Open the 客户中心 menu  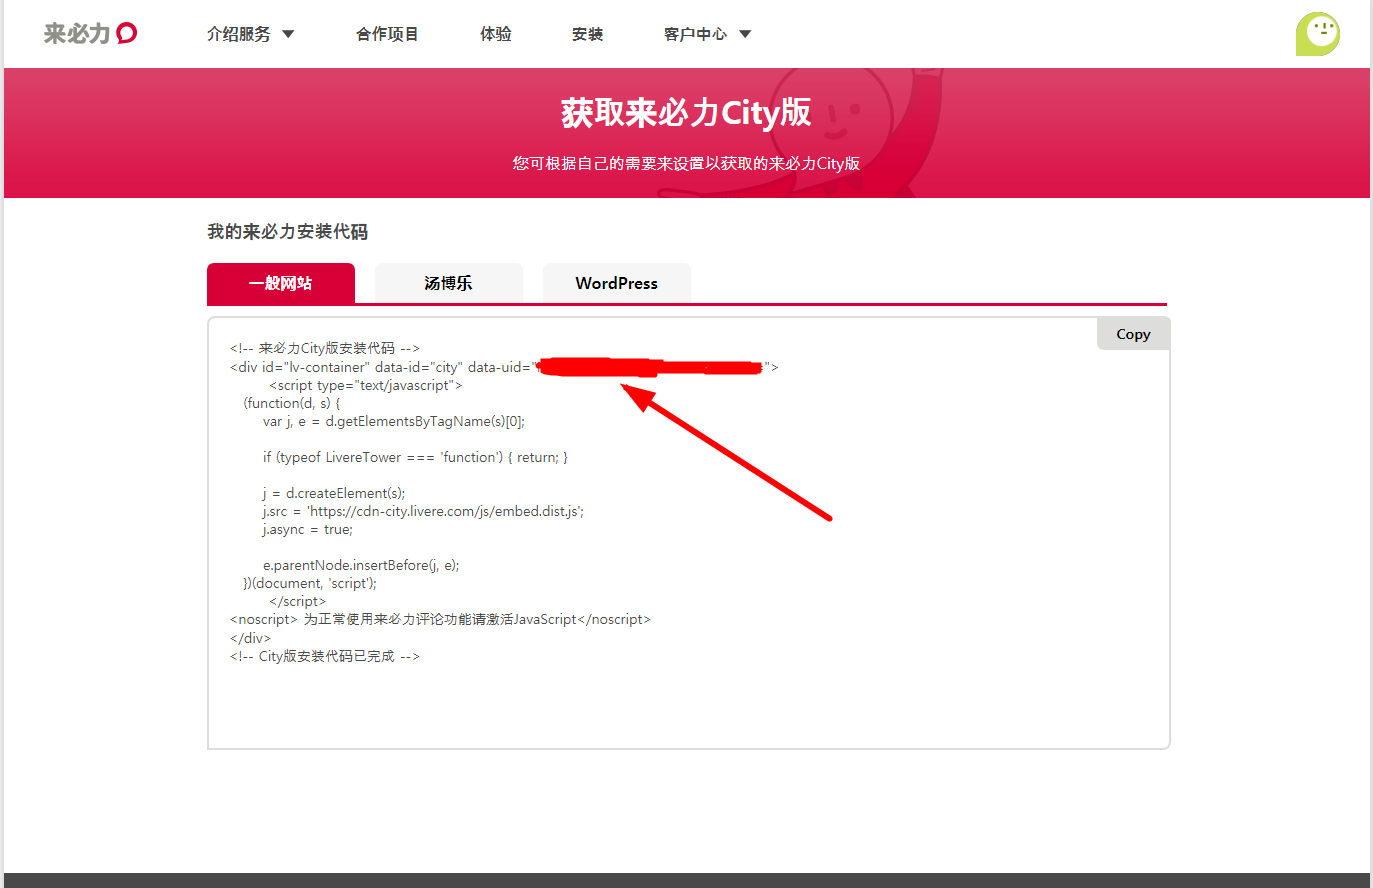695,34
